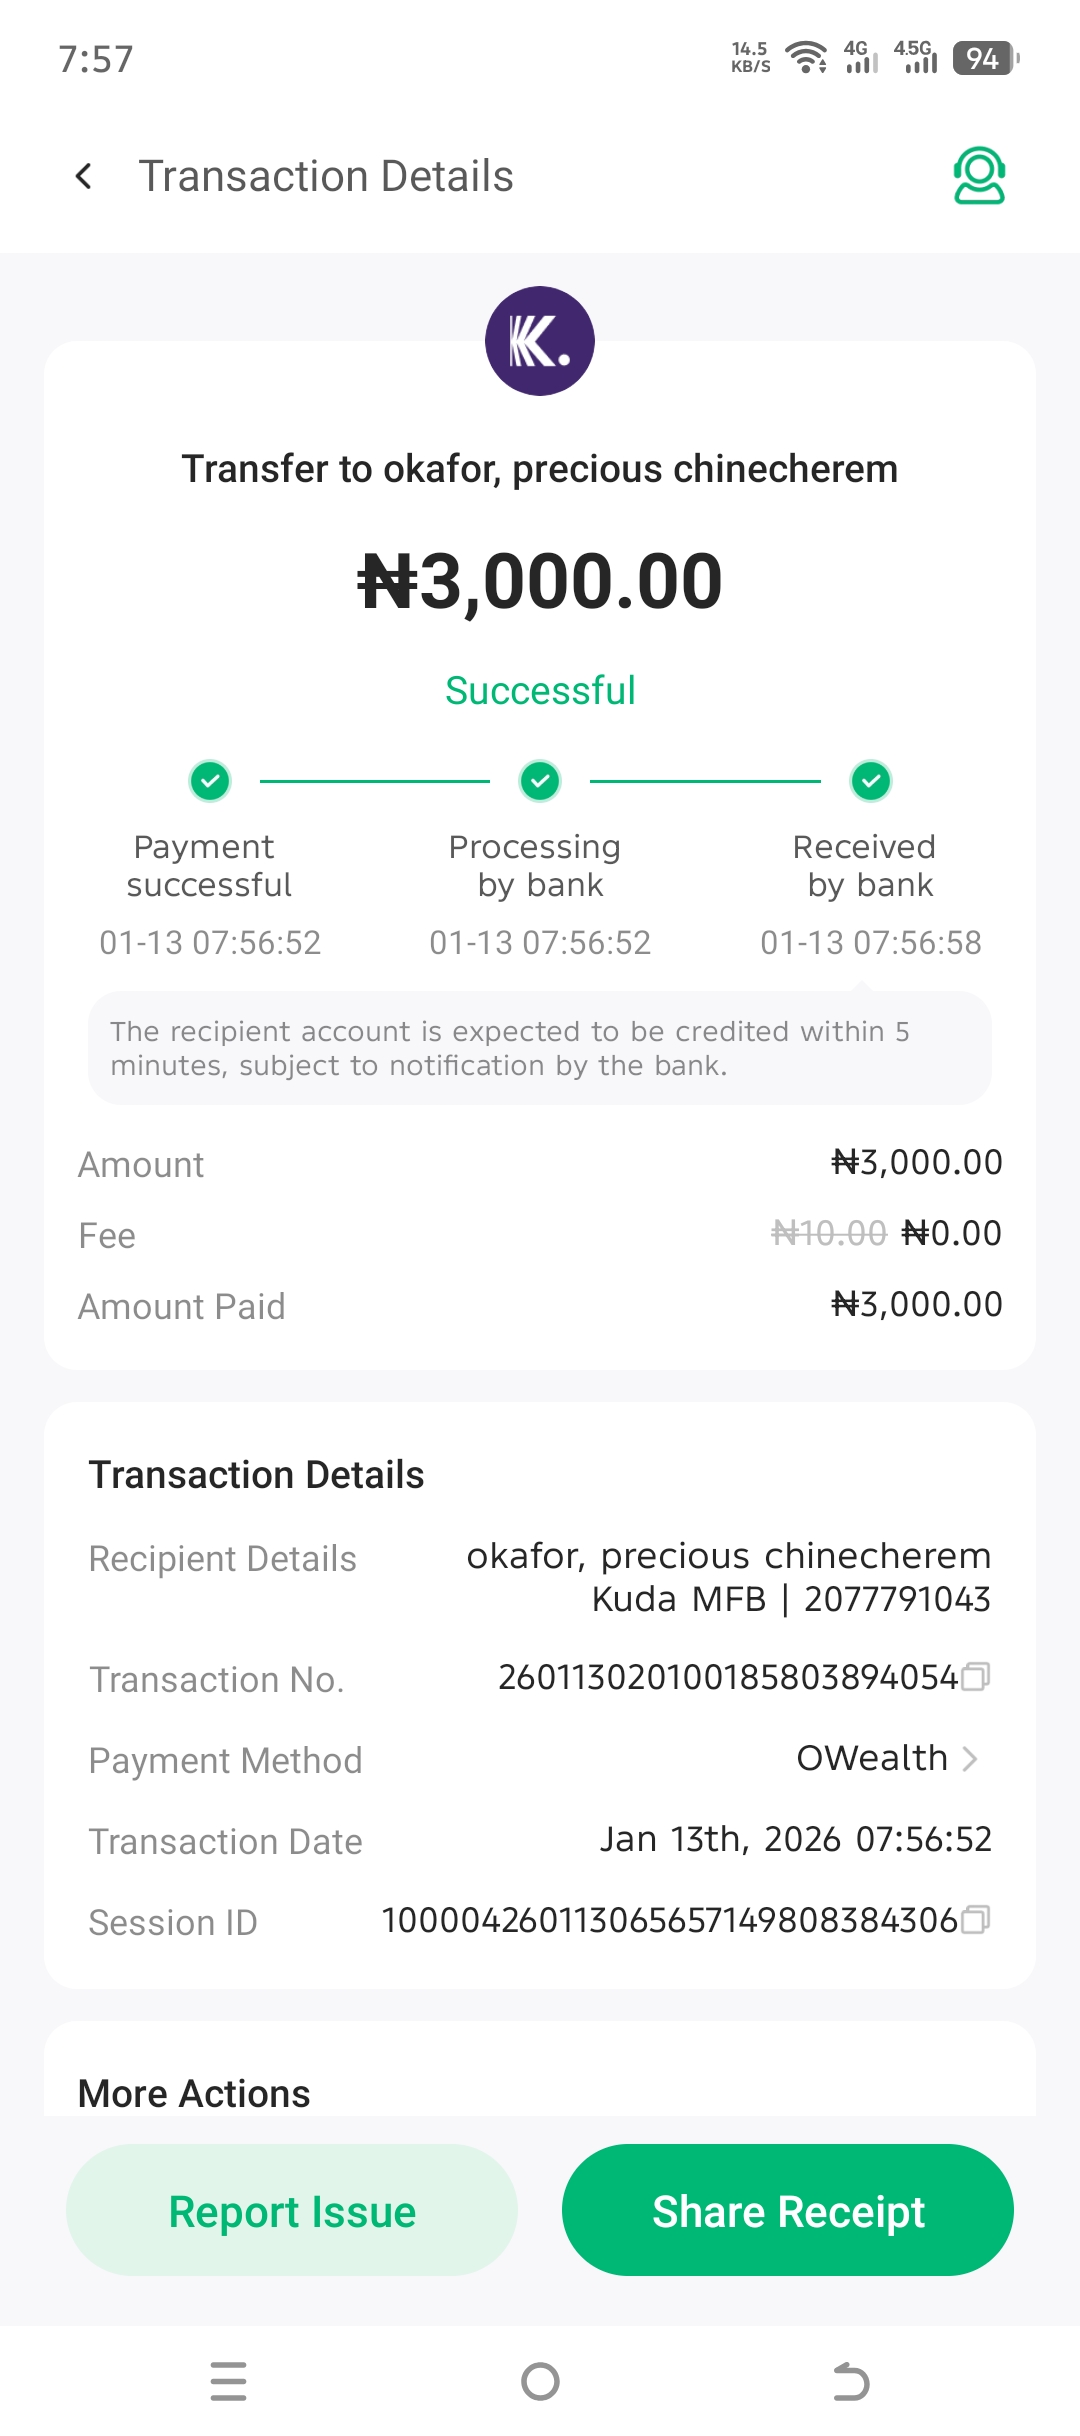Tap the More Actions section heading

[x=194, y=2093]
